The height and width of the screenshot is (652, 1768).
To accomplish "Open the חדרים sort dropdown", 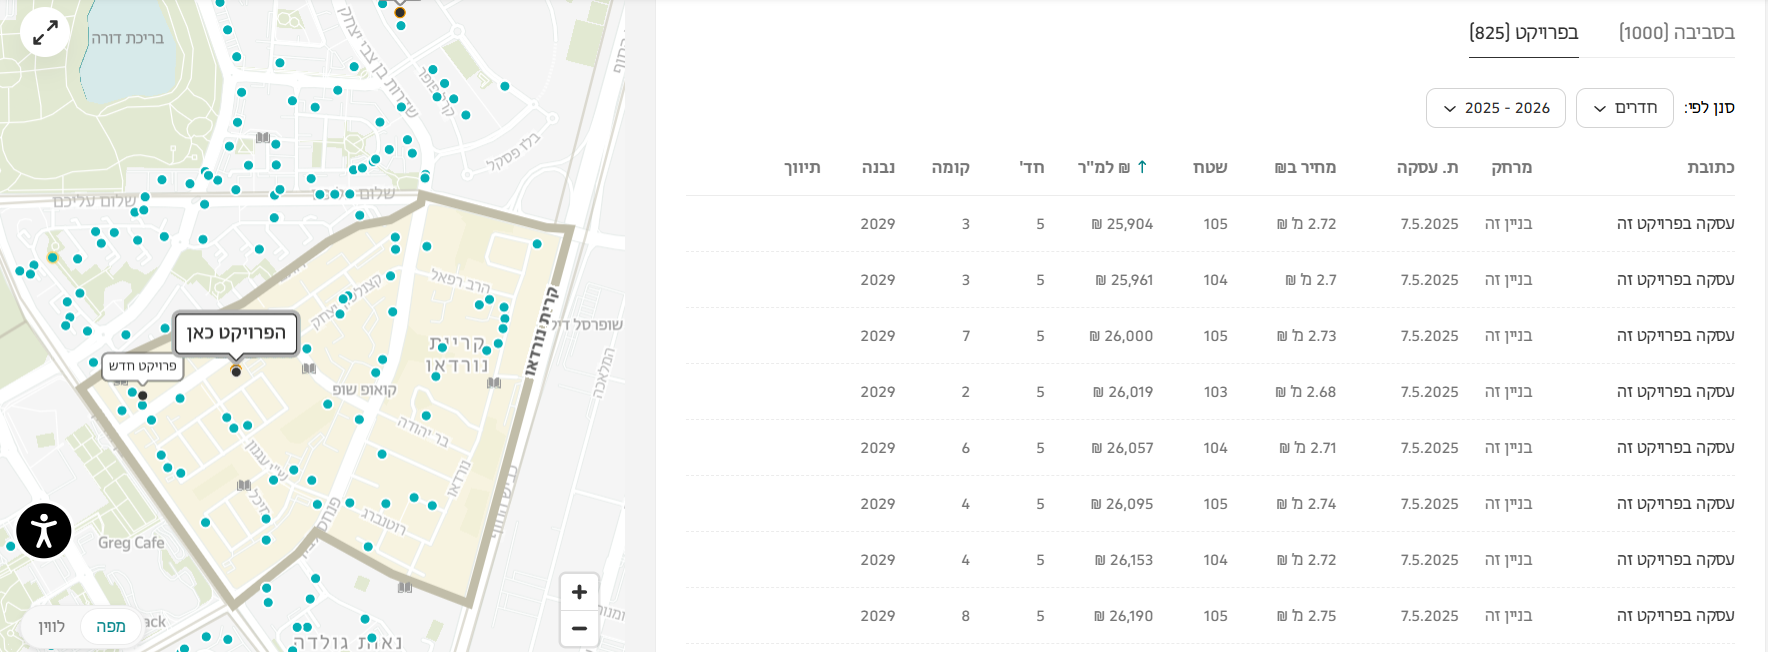I will click(1624, 108).
